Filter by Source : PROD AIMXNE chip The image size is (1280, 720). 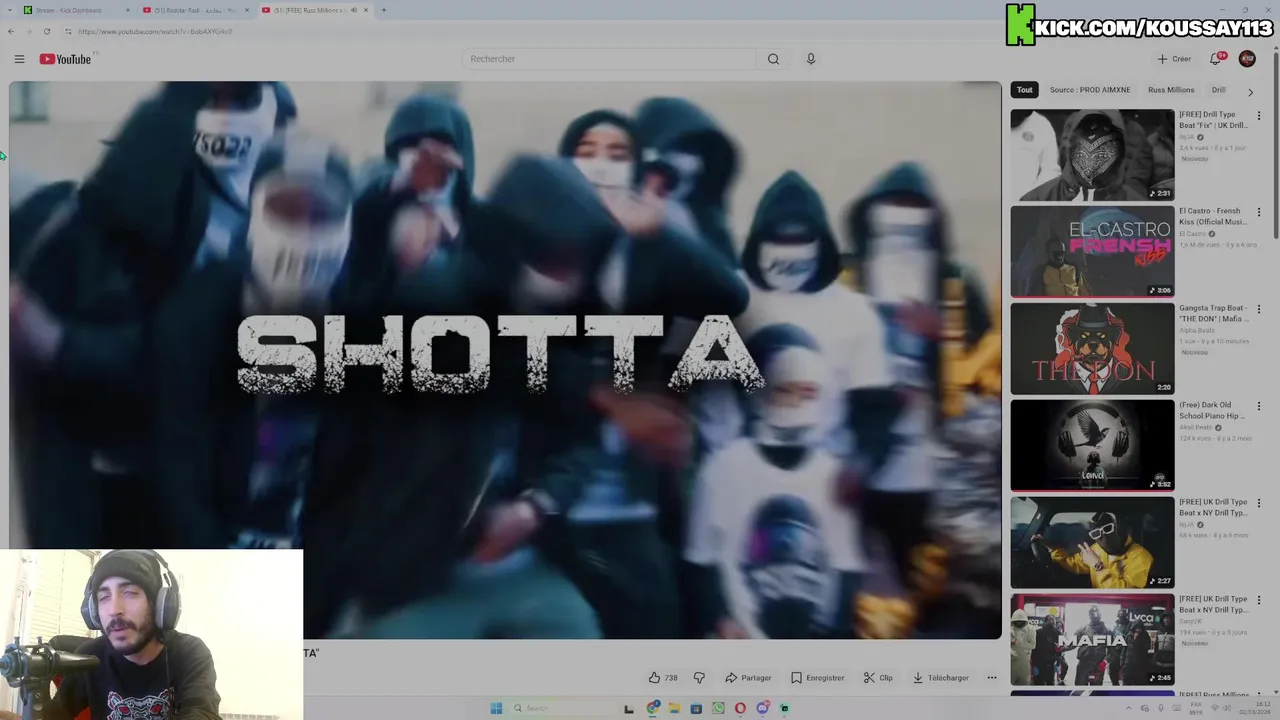(1090, 90)
